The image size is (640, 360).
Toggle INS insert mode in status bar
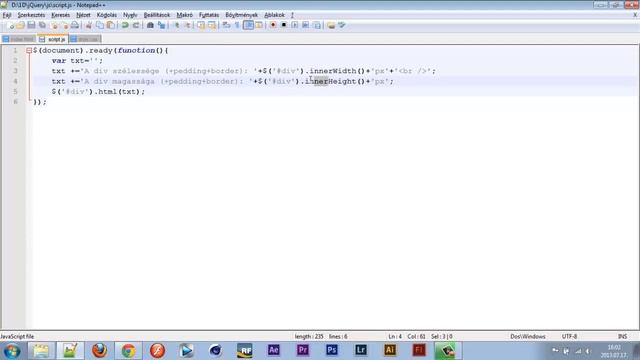[622, 337]
